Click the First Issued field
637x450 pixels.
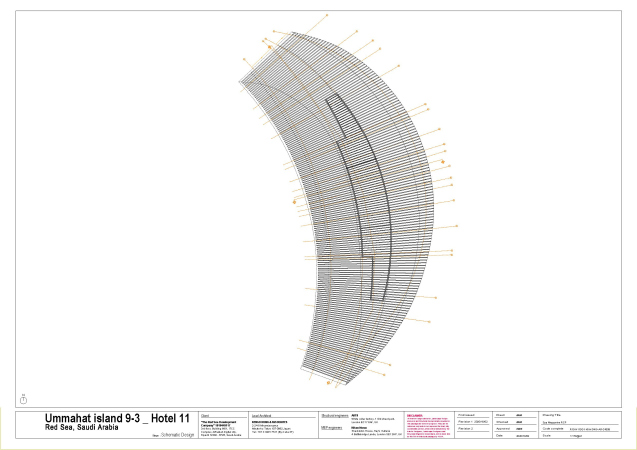tap(471, 414)
